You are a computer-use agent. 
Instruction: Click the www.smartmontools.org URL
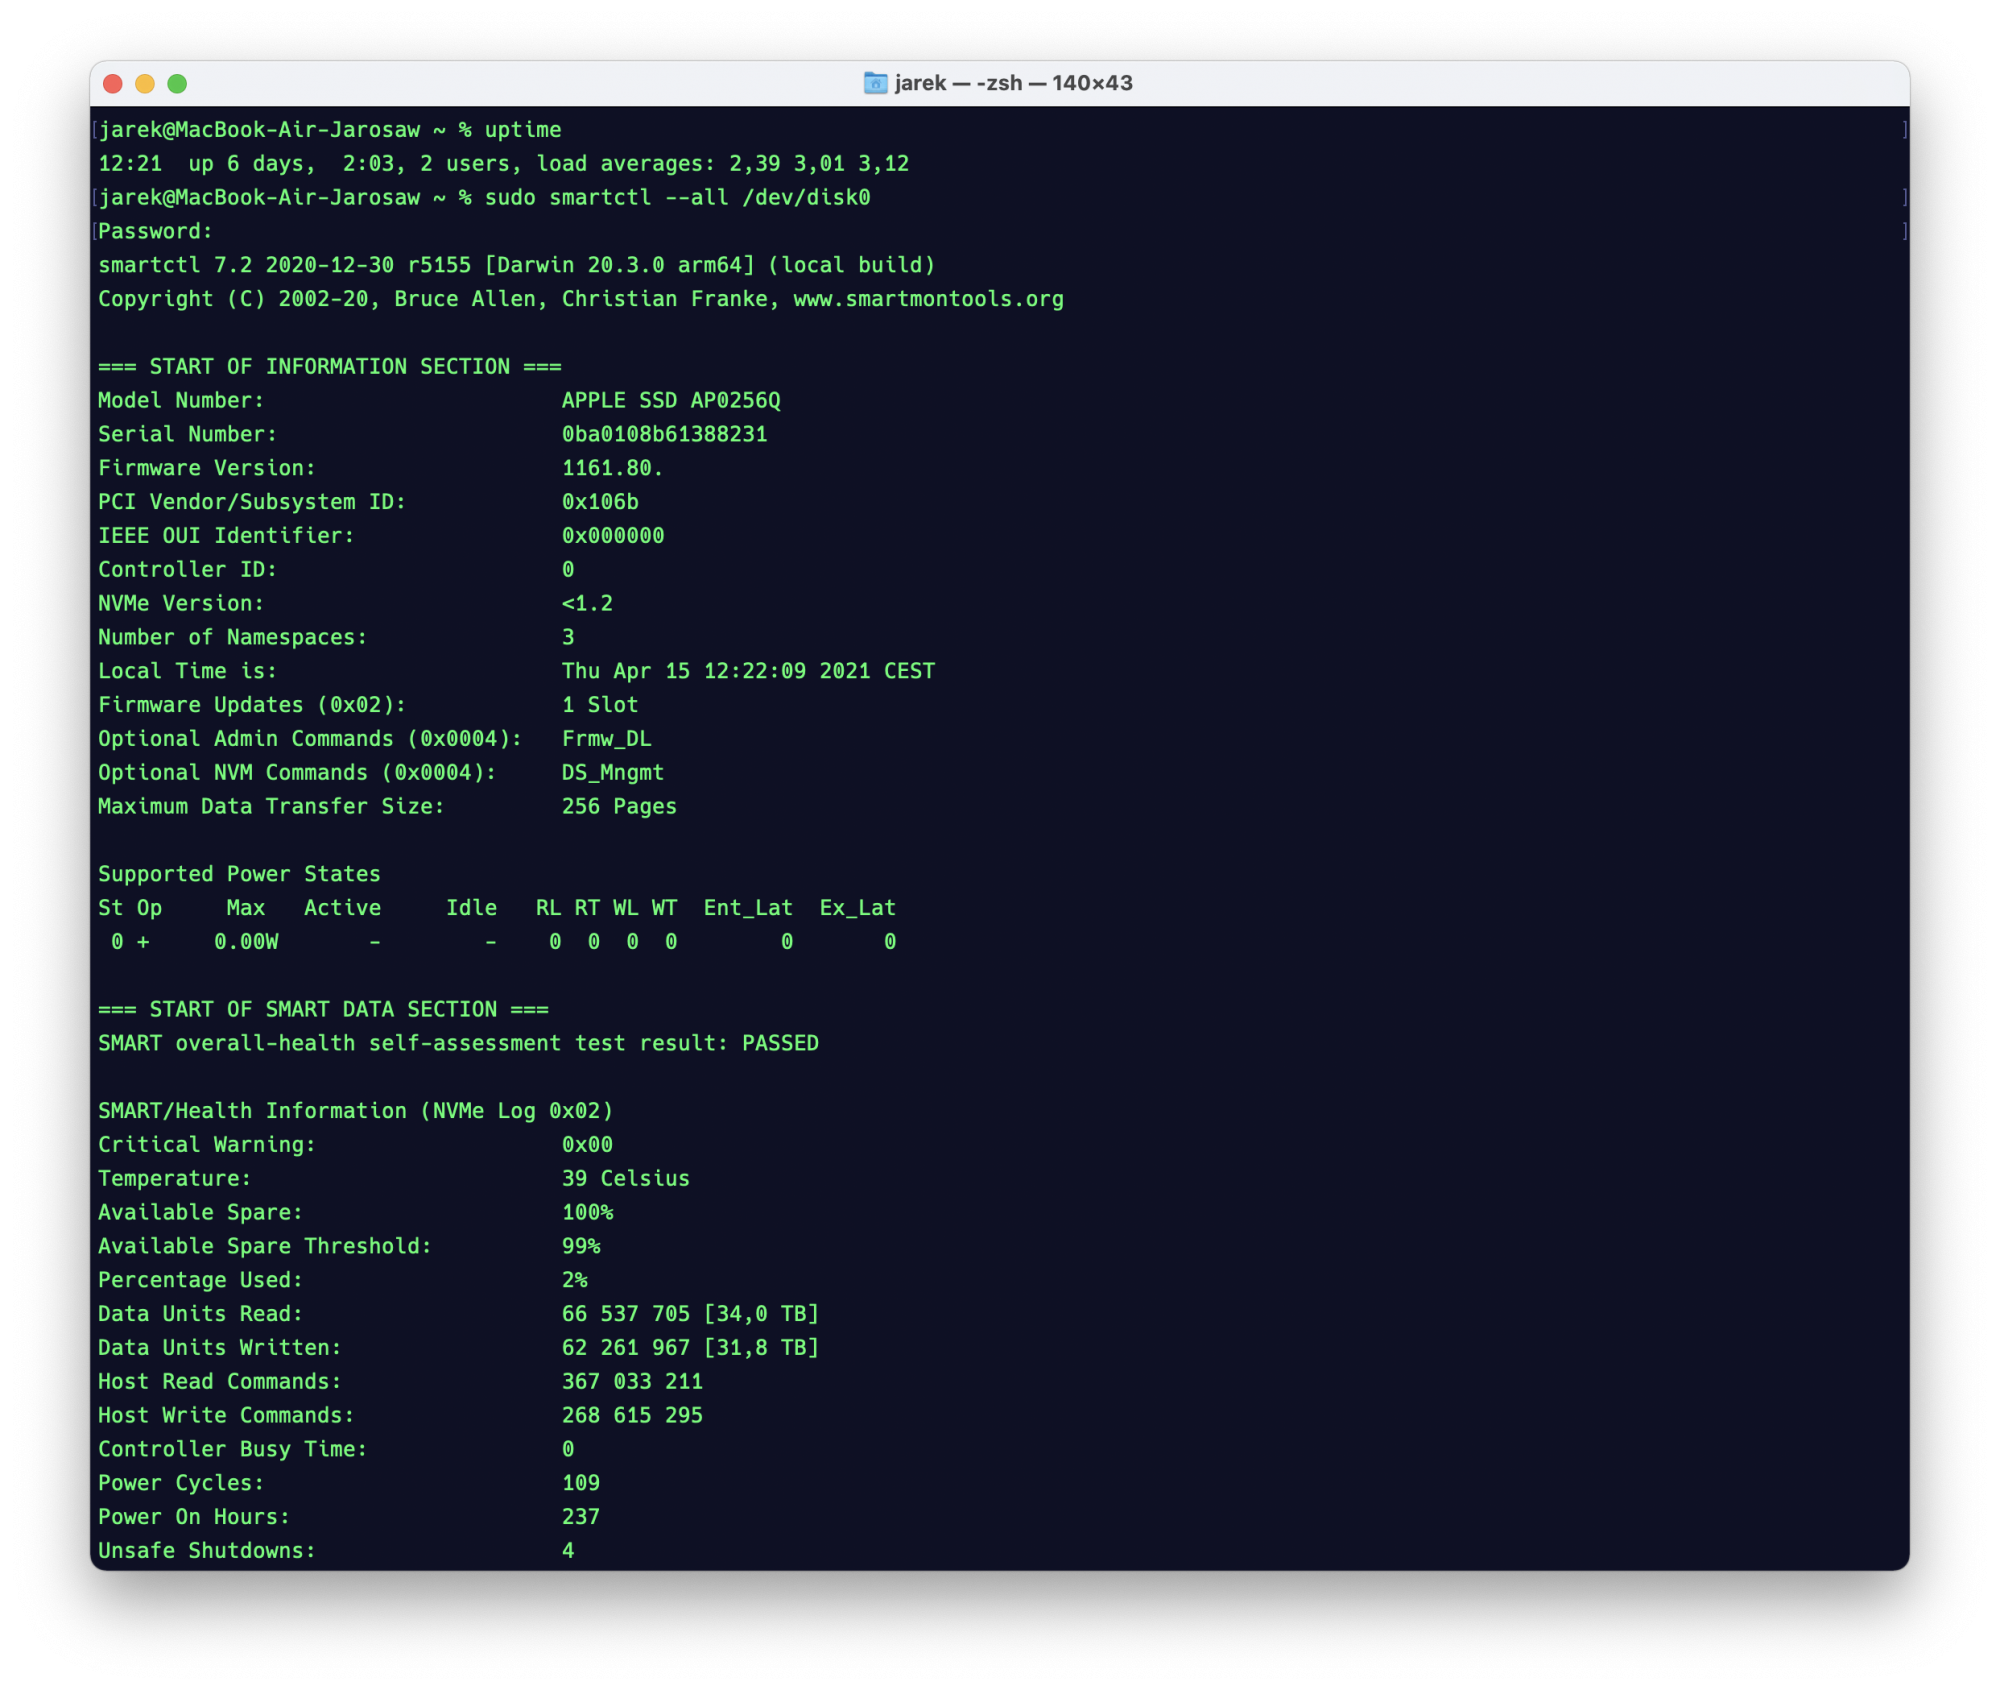(x=928, y=299)
